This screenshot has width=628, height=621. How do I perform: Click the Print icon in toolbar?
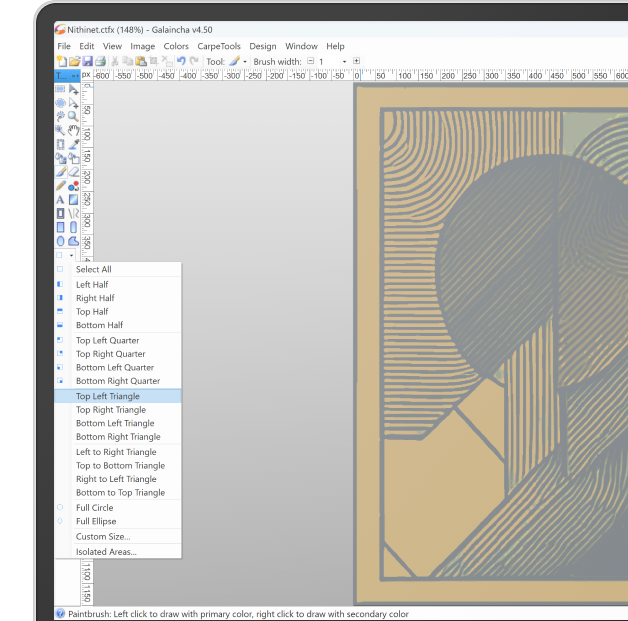(100, 61)
